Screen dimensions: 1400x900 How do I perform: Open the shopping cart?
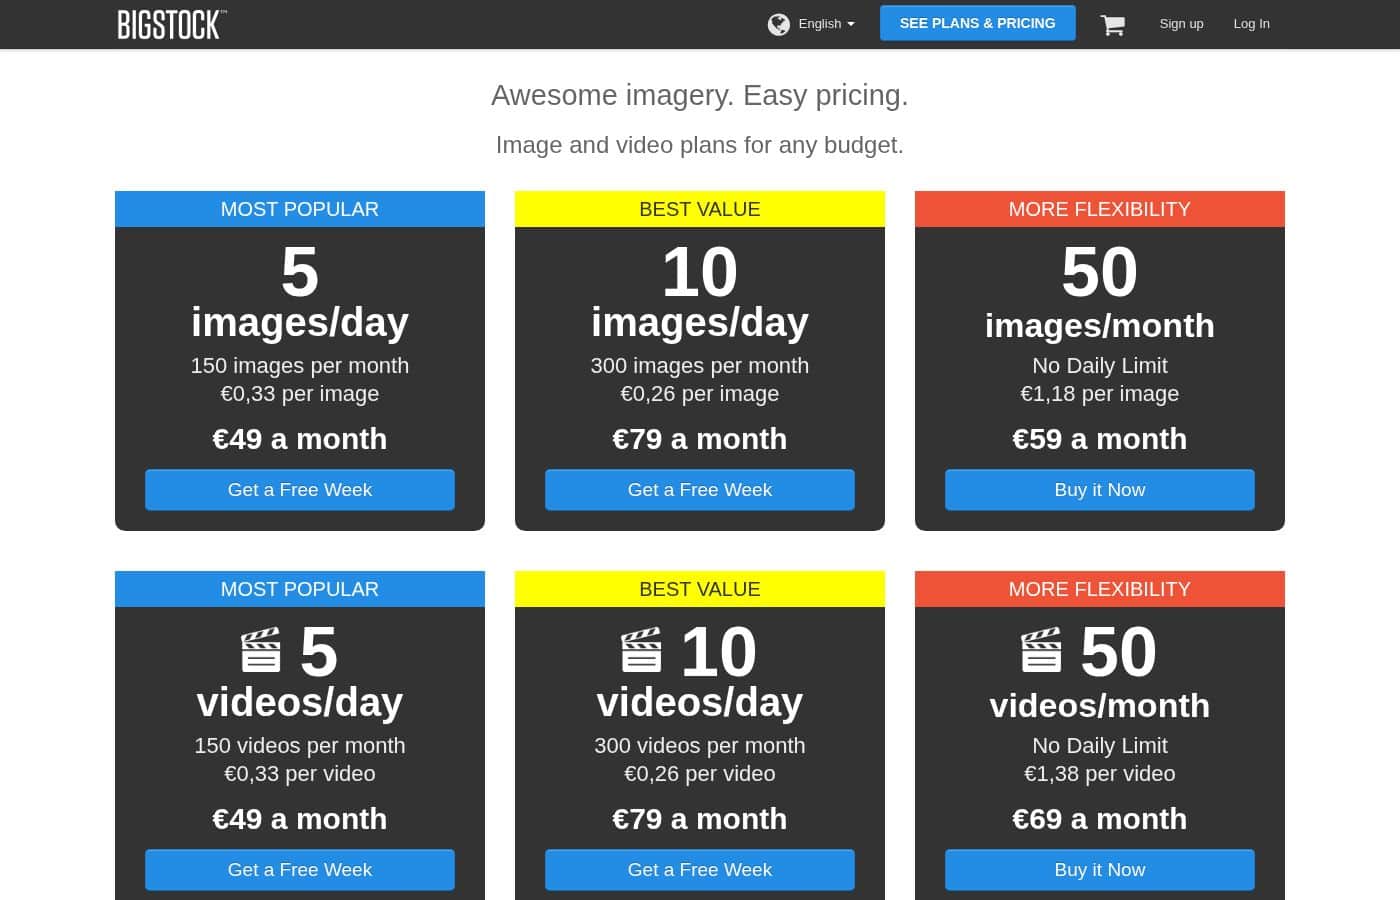point(1113,25)
